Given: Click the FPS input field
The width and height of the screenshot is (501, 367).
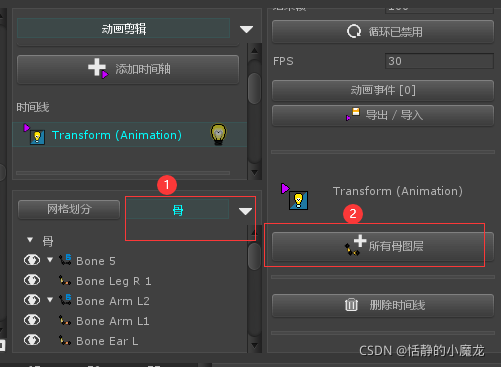Looking at the screenshot, I should coord(439,61).
